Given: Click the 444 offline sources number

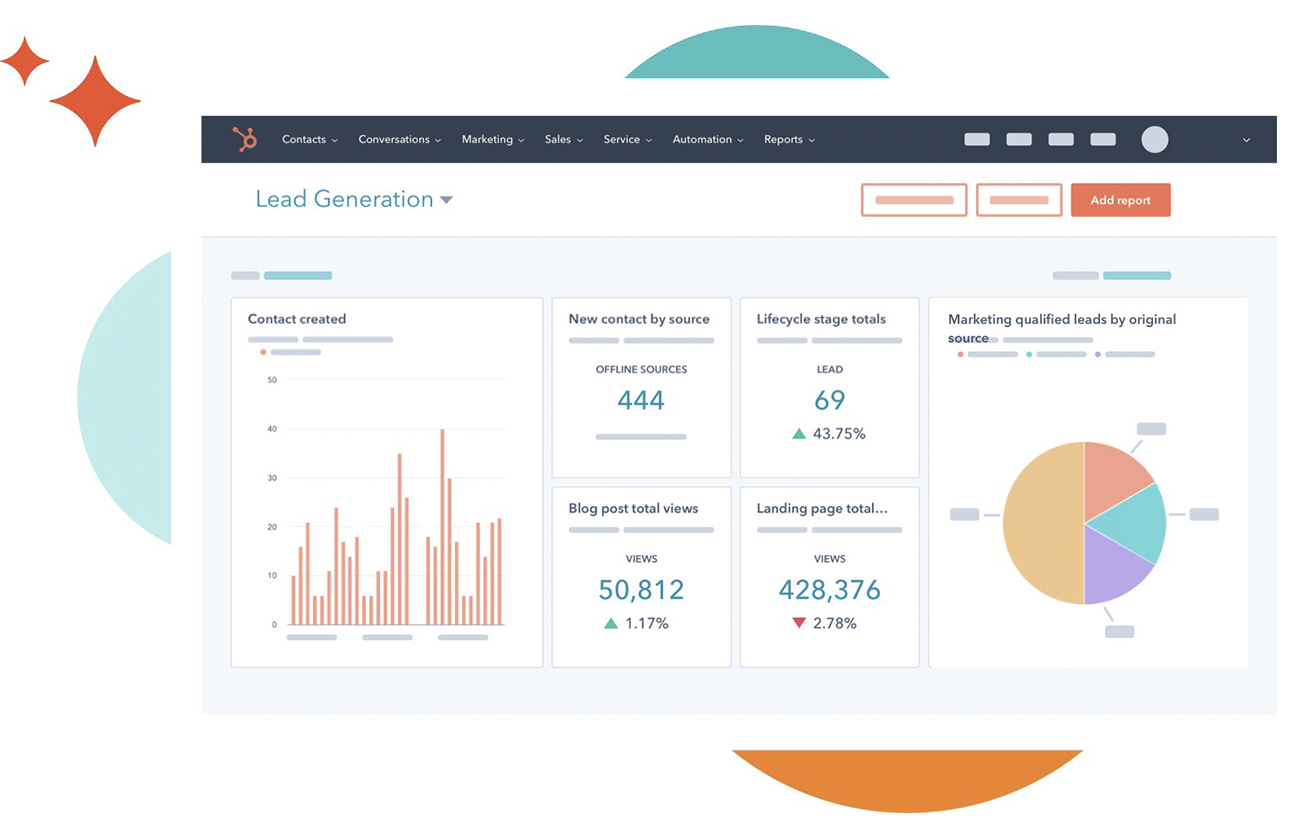Looking at the screenshot, I should (x=640, y=400).
